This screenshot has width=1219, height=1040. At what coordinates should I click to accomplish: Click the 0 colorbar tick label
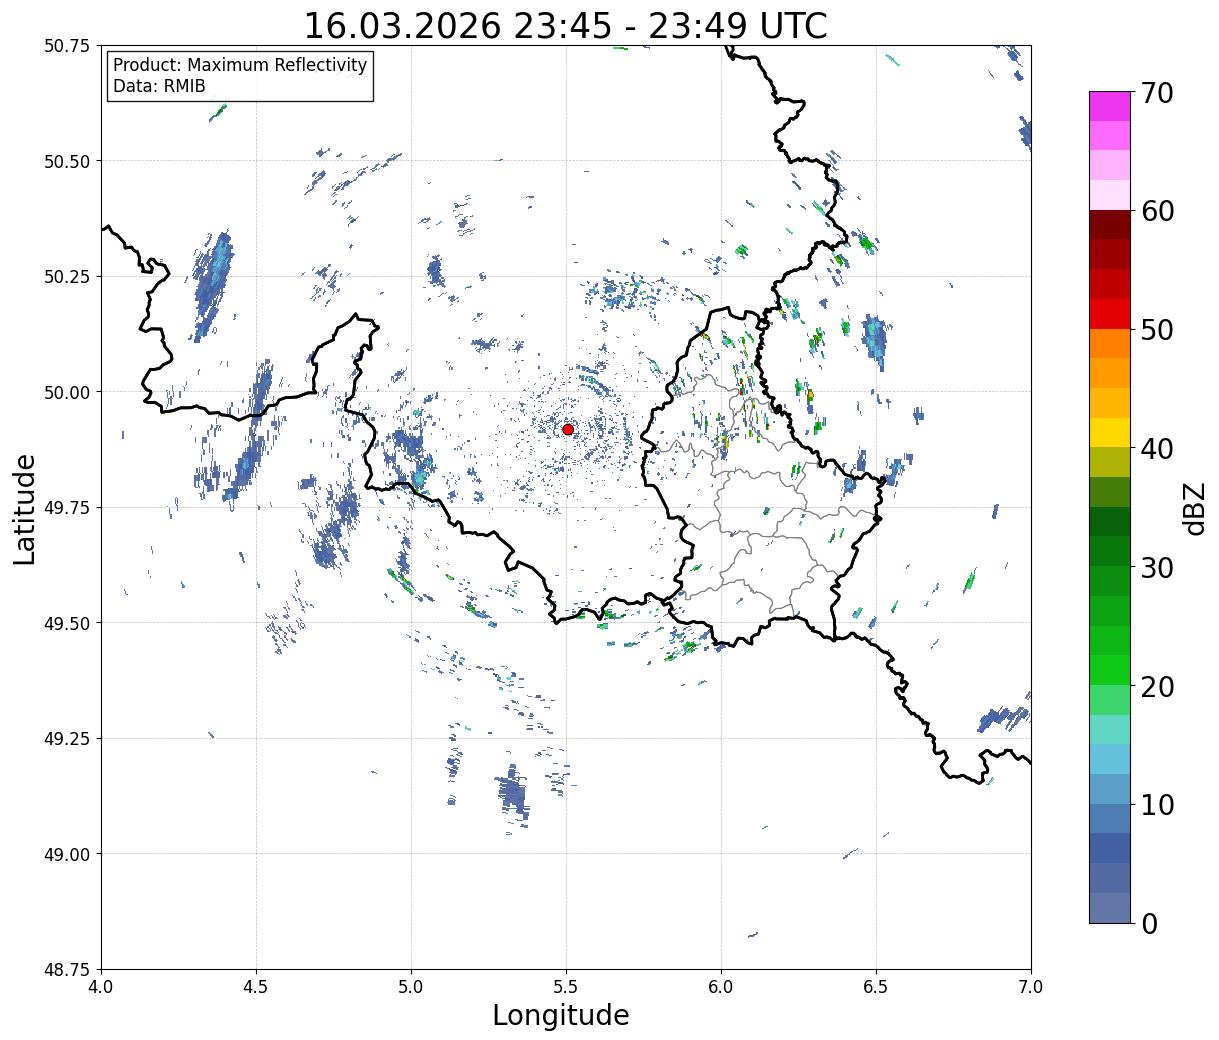[1148, 924]
